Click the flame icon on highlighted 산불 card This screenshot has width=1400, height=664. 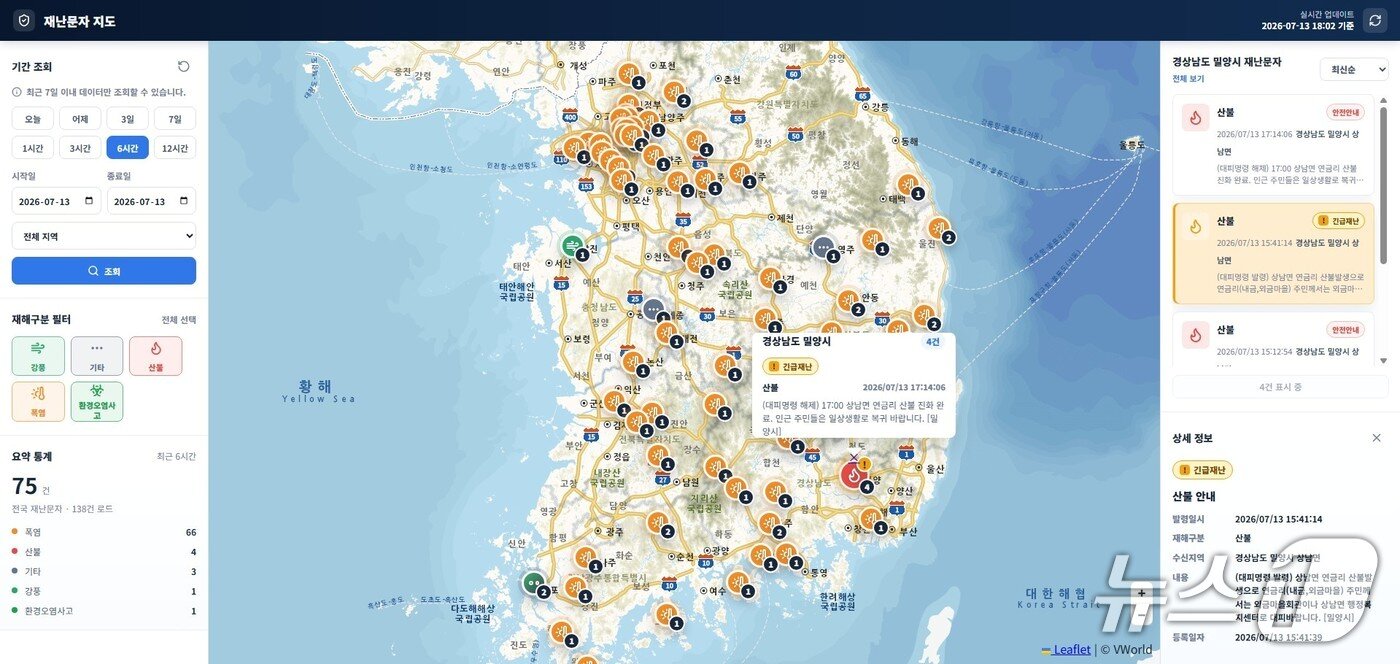coord(1195,226)
